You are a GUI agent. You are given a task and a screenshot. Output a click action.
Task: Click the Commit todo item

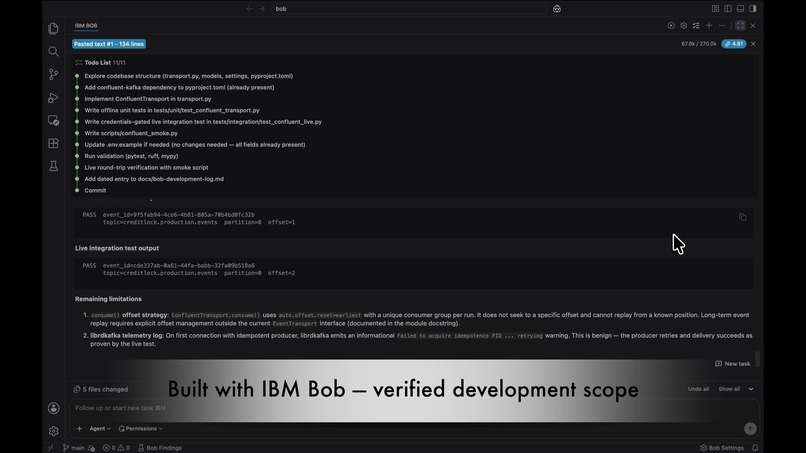coord(95,190)
